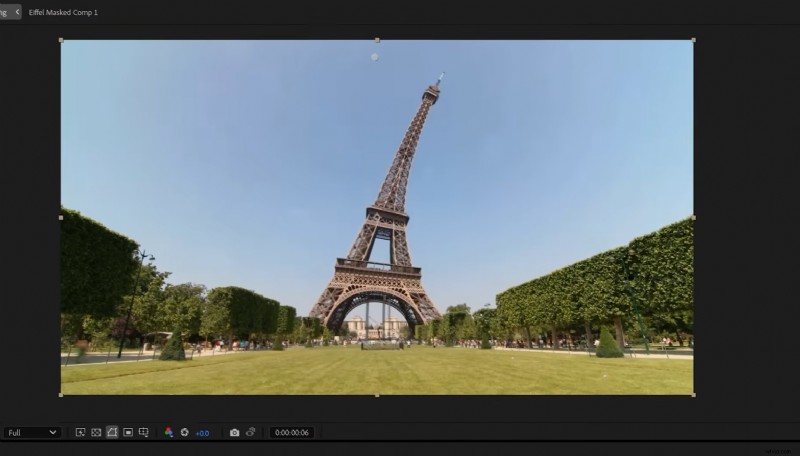Take a snapshot with camera icon
The width and height of the screenshot is (800, 456).
[234, 433]
